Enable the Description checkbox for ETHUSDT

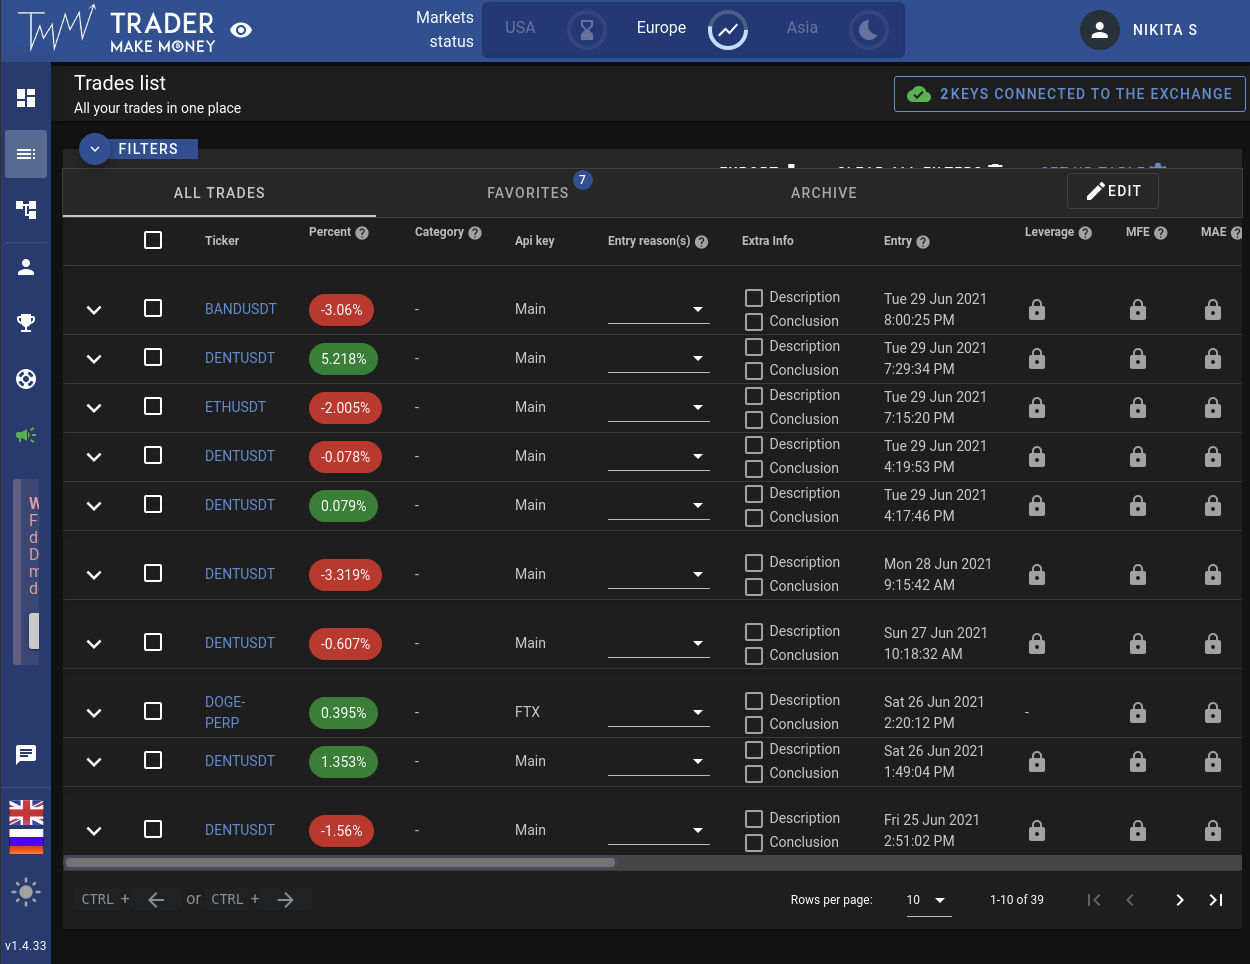click(753, 395)
